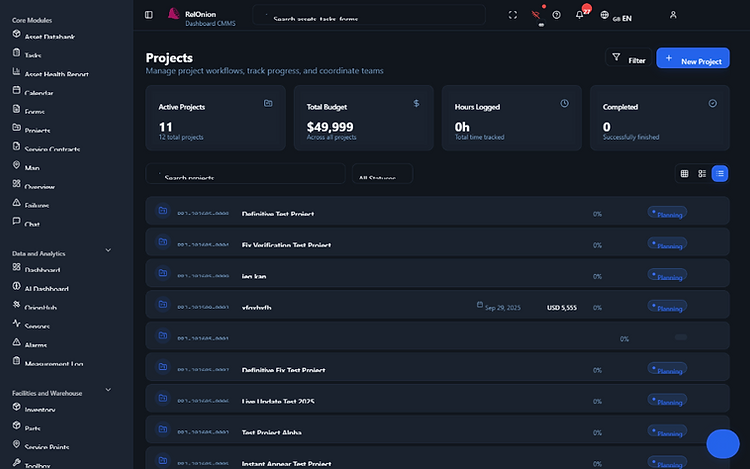Open Tasks in sidebar
This screenshot has width=750, height=469.
point(33,55)
